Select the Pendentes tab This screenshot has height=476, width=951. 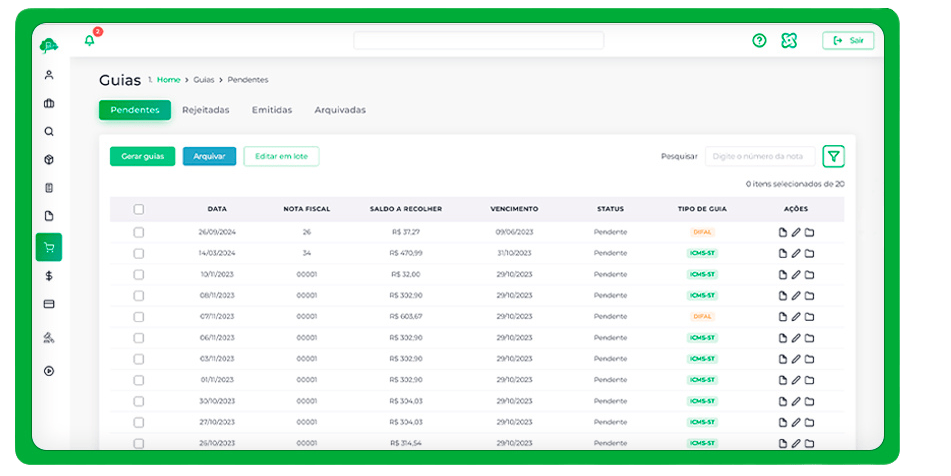coord(135,110)
